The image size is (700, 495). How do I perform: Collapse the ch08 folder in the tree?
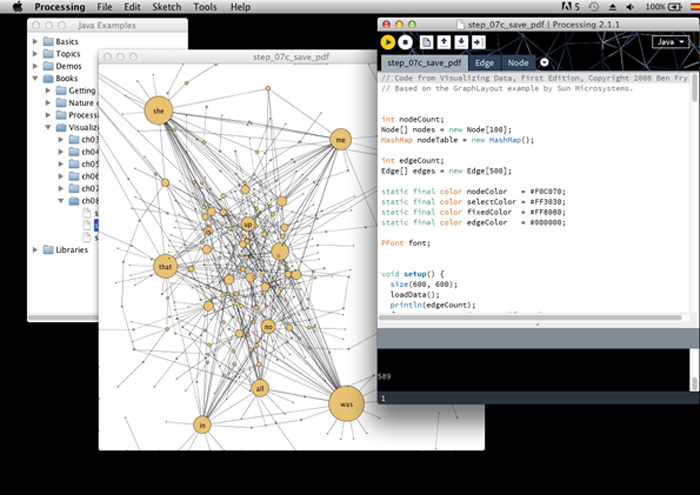pos(61,201)
